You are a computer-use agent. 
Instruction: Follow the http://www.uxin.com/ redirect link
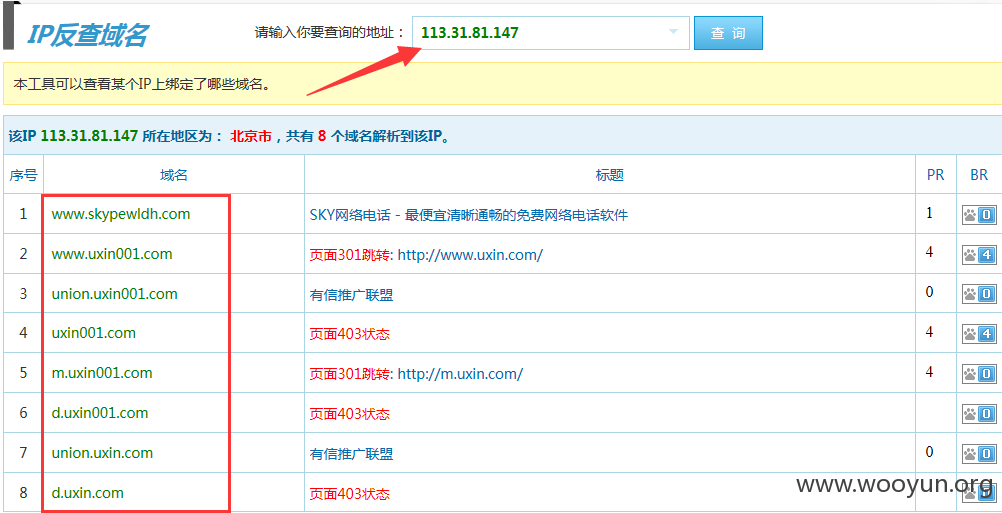click(x=470, y=255)
